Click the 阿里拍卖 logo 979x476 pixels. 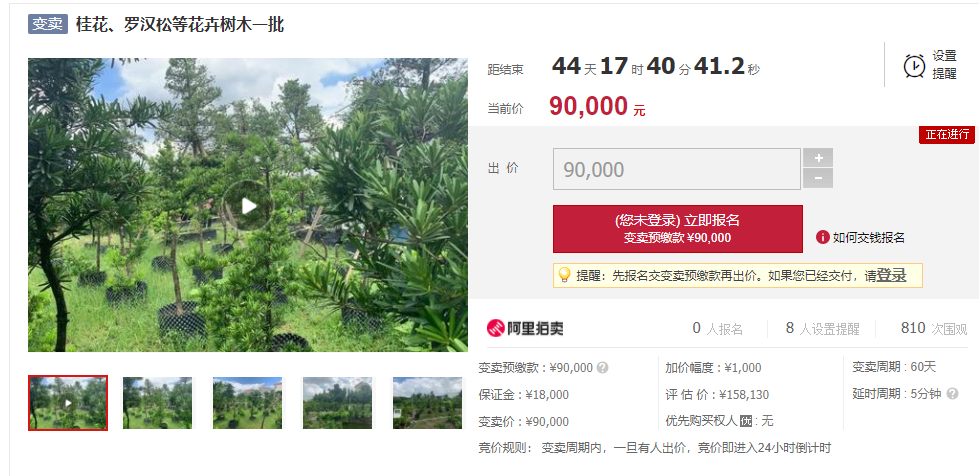point(525,328)
